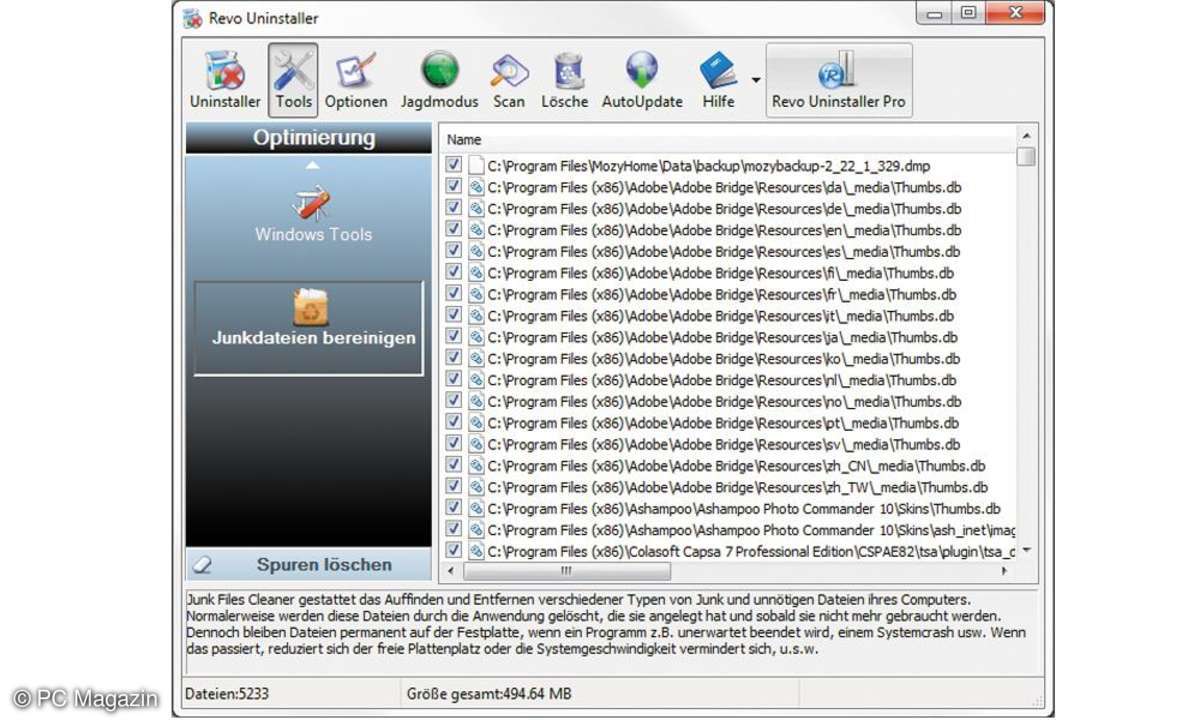1200x720 pixels.
Task: Open the Uninstaller toolbar icon
Action: 225,79
